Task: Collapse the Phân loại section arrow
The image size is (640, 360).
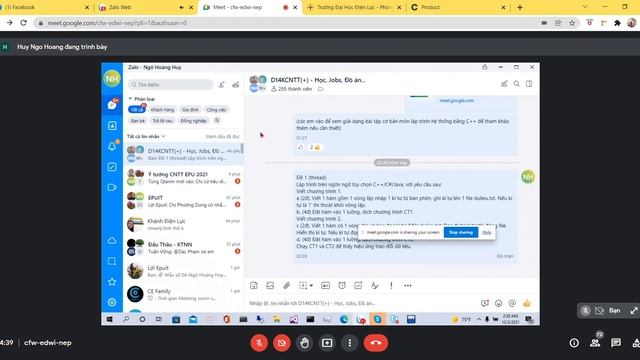Action: tap(130, 99)
